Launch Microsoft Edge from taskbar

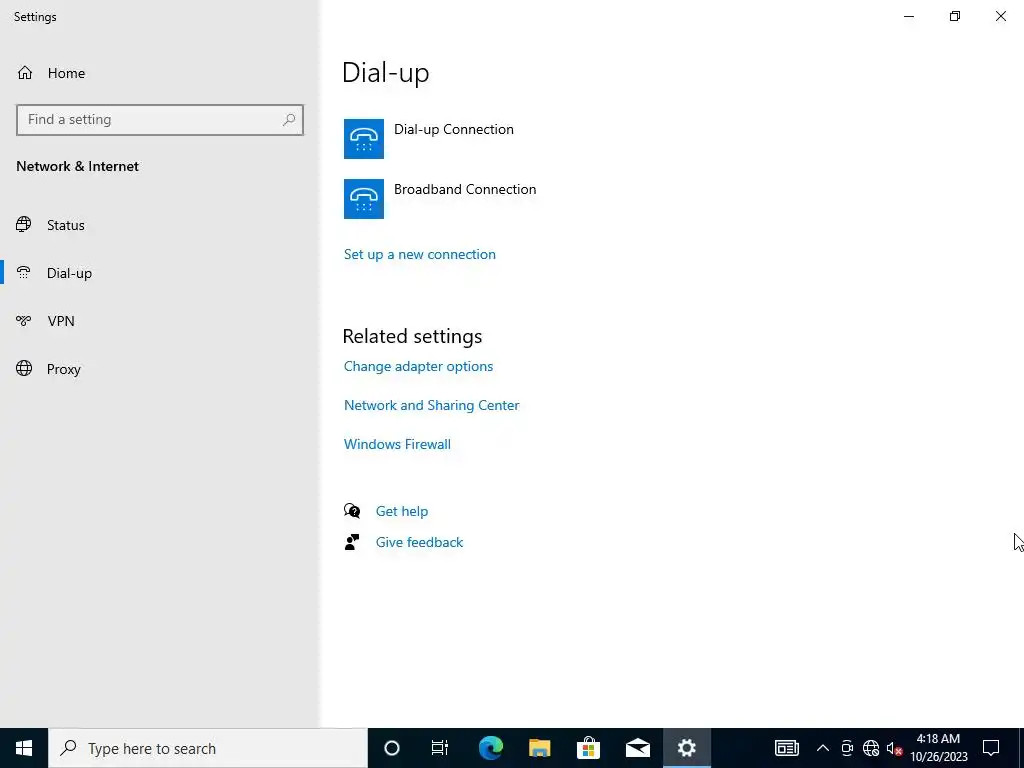(490, 748)
